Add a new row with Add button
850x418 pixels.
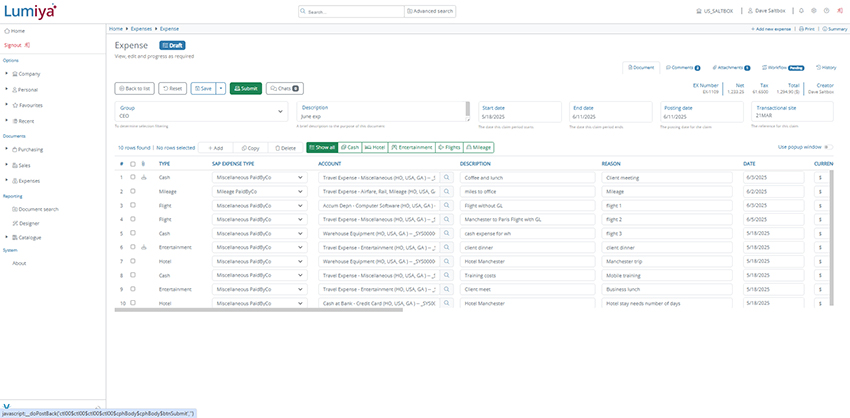pyautogui.click(x=216, y=147)
